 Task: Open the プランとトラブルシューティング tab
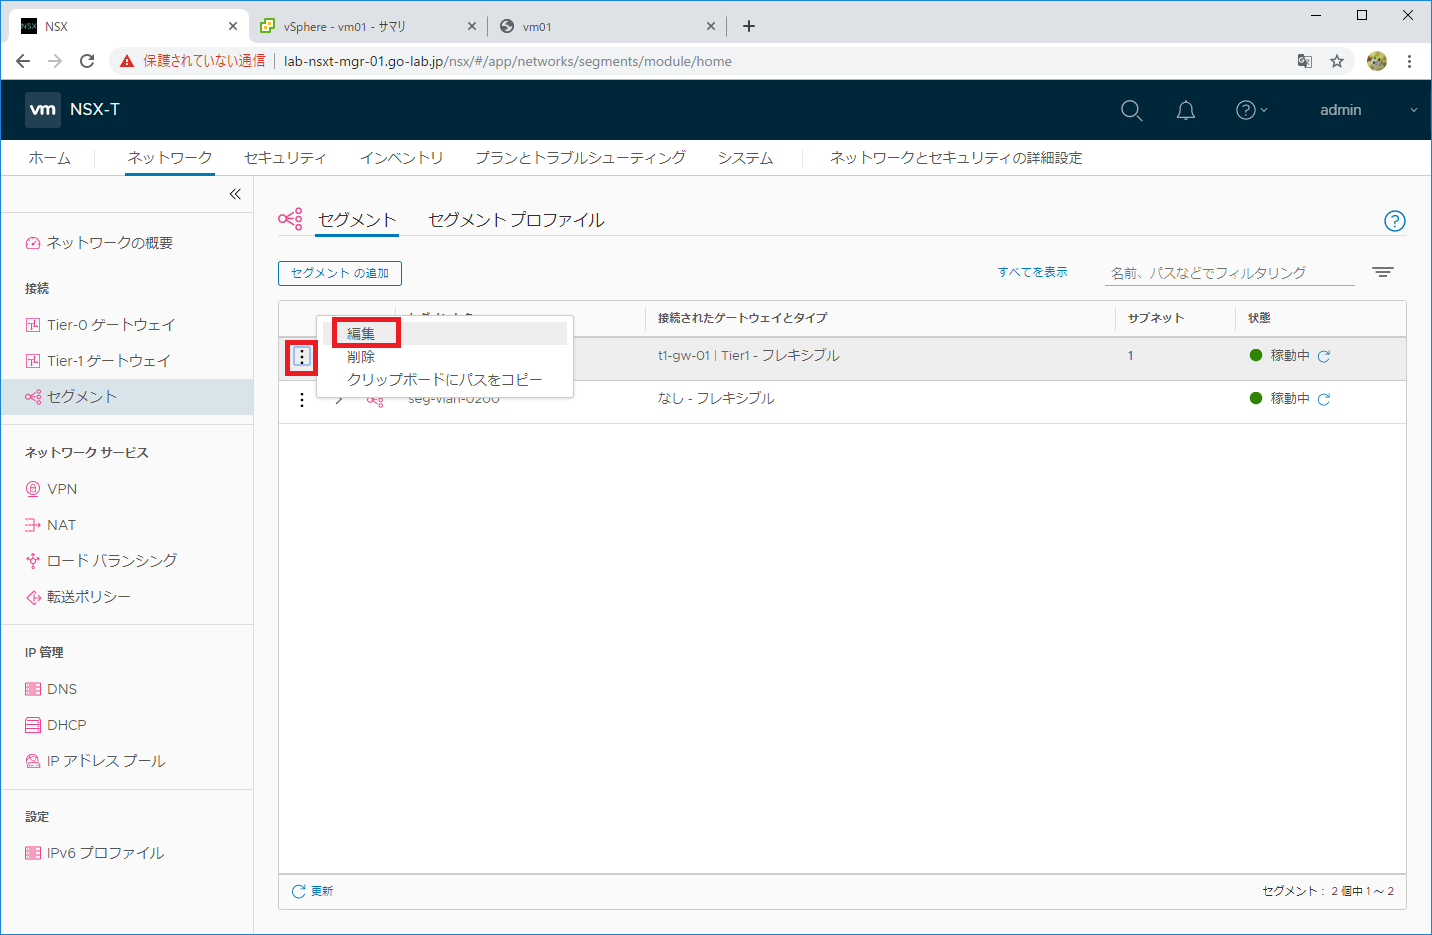coord(580,158)
